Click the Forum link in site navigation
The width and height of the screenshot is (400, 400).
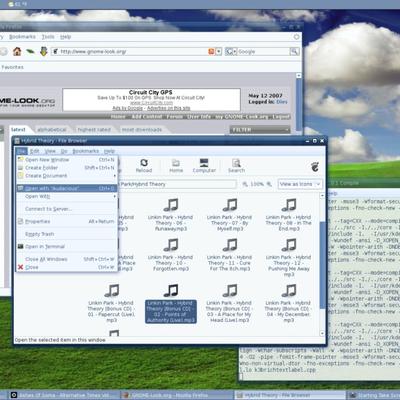[175, 116]
